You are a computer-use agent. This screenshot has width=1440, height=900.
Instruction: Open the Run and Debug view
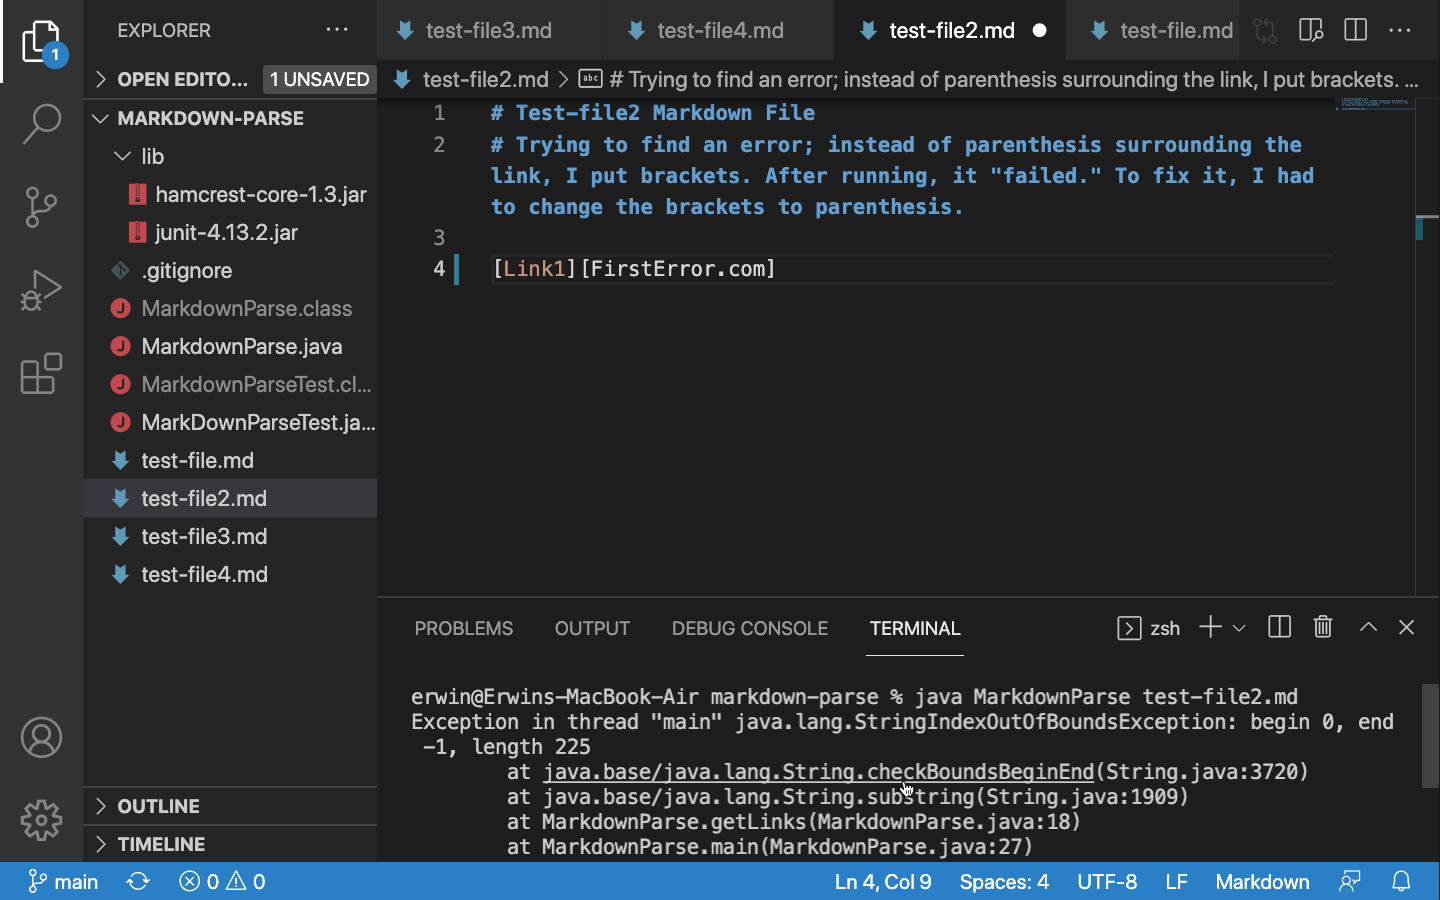[41, 290]
